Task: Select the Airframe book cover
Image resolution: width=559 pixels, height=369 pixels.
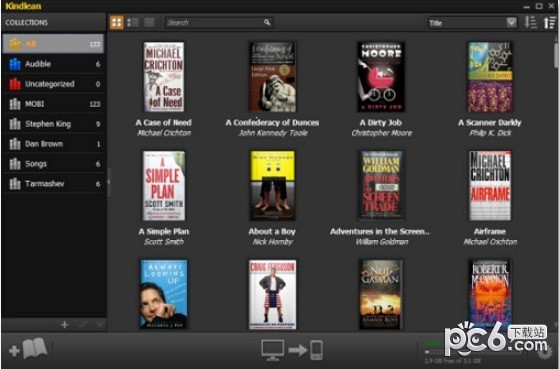Action: point(490,186)
